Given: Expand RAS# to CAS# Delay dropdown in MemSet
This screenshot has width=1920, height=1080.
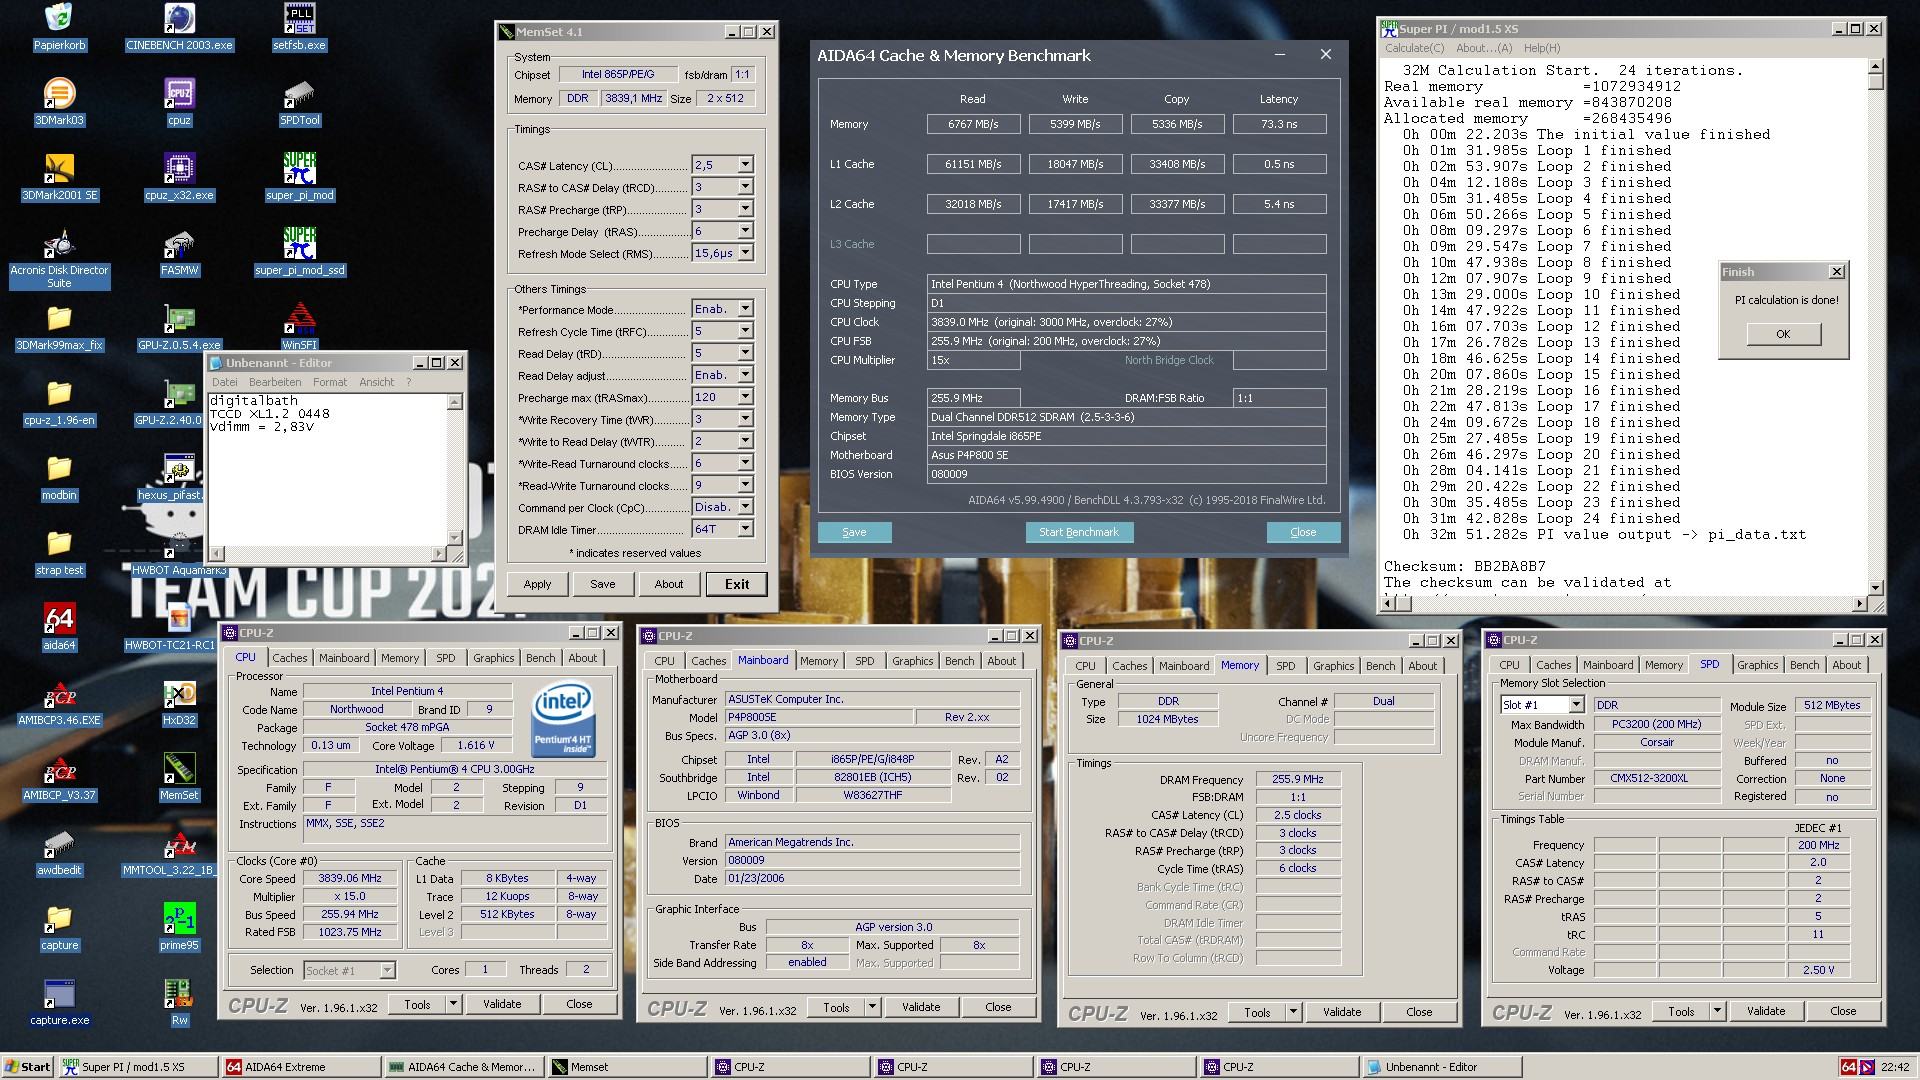Looking at the screenshot, I should coord(745,187).
